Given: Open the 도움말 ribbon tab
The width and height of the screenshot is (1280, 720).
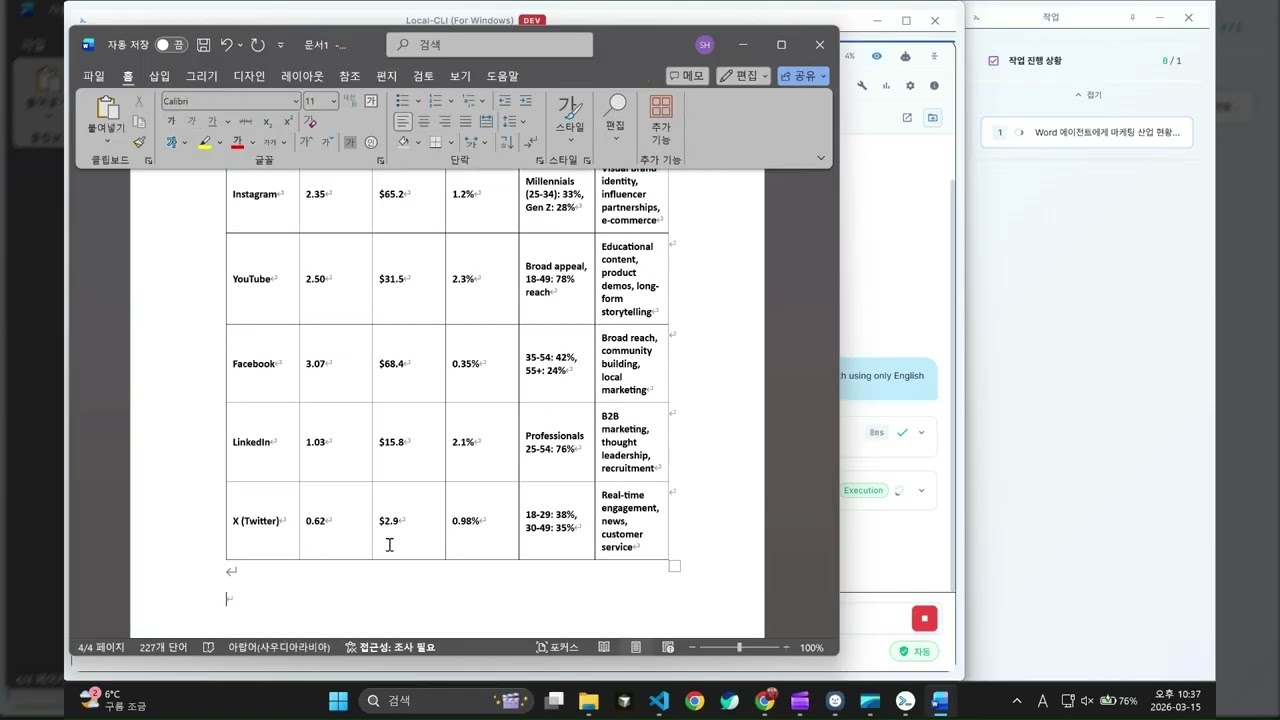Looking at the screenshot, I should [503, 76].
